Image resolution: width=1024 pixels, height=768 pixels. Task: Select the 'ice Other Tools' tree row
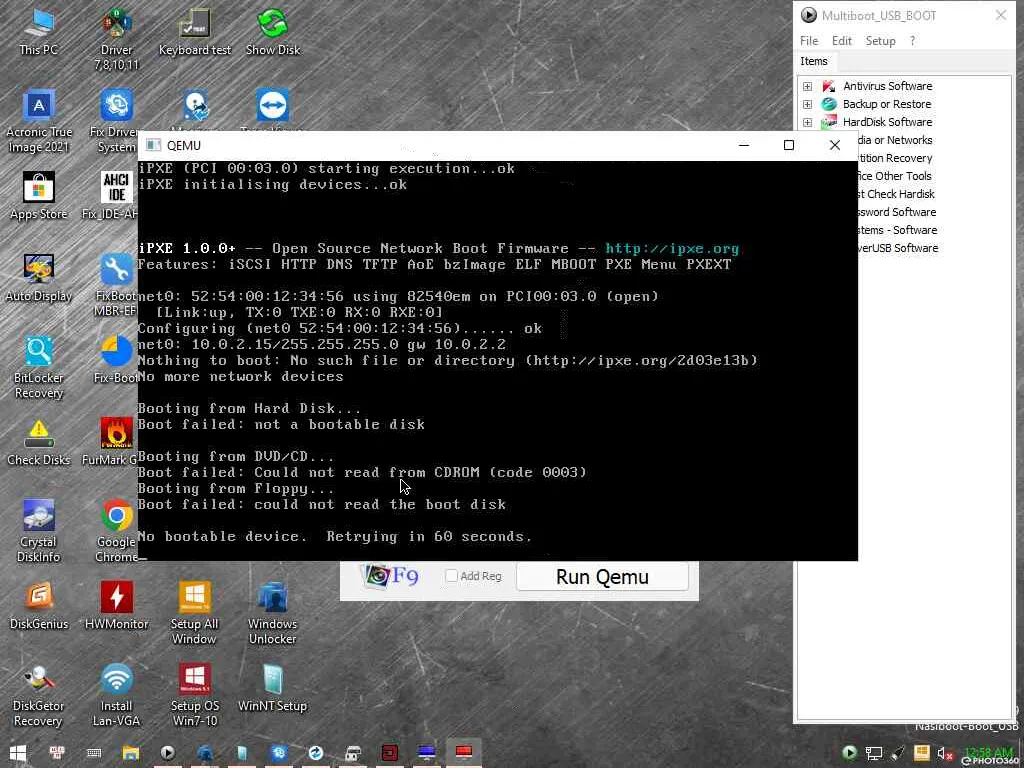coord(895,176)
